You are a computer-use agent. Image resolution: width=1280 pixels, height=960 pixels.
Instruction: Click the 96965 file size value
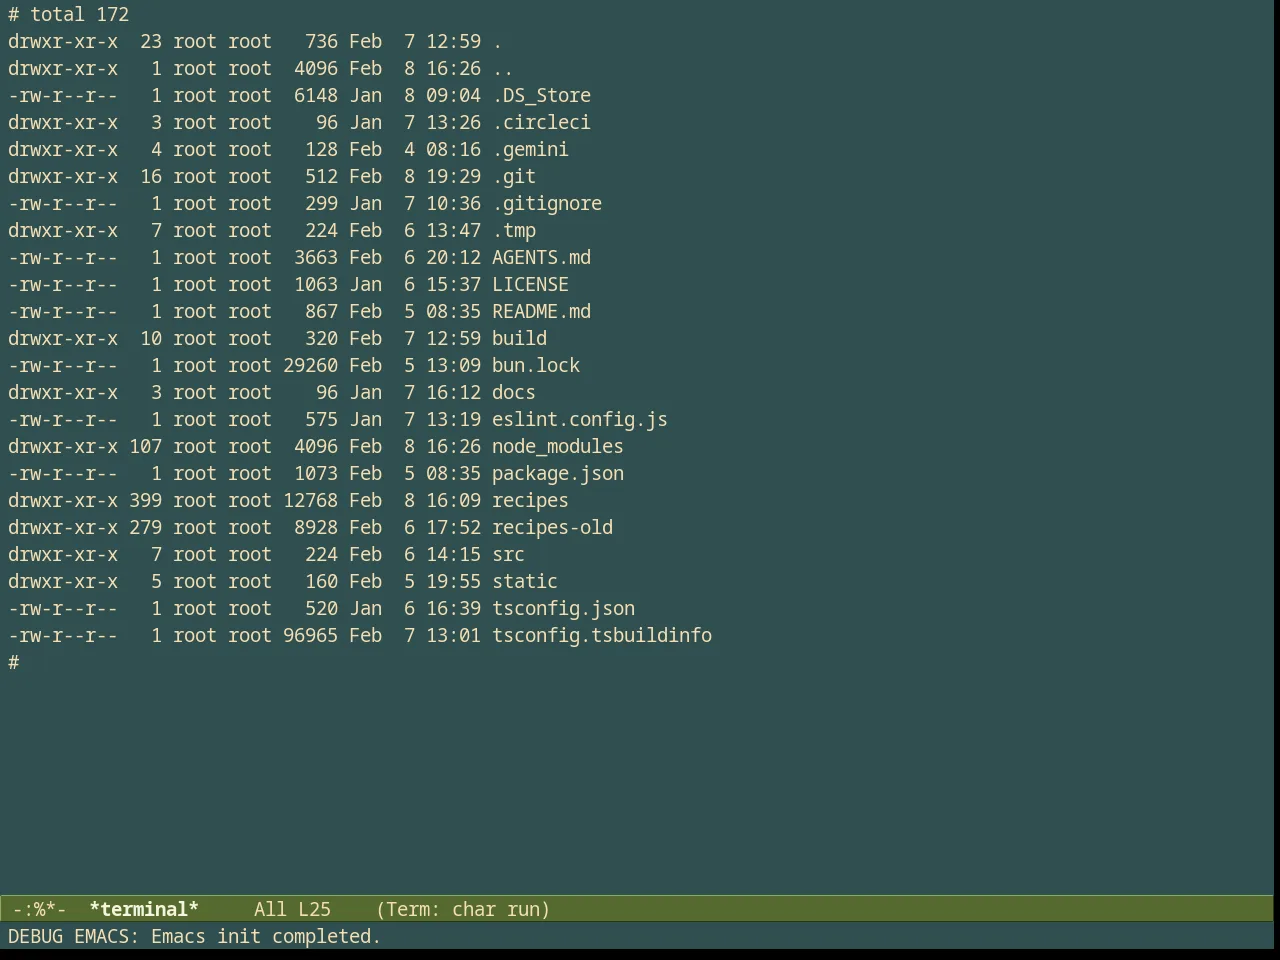(x=310, y=635)
